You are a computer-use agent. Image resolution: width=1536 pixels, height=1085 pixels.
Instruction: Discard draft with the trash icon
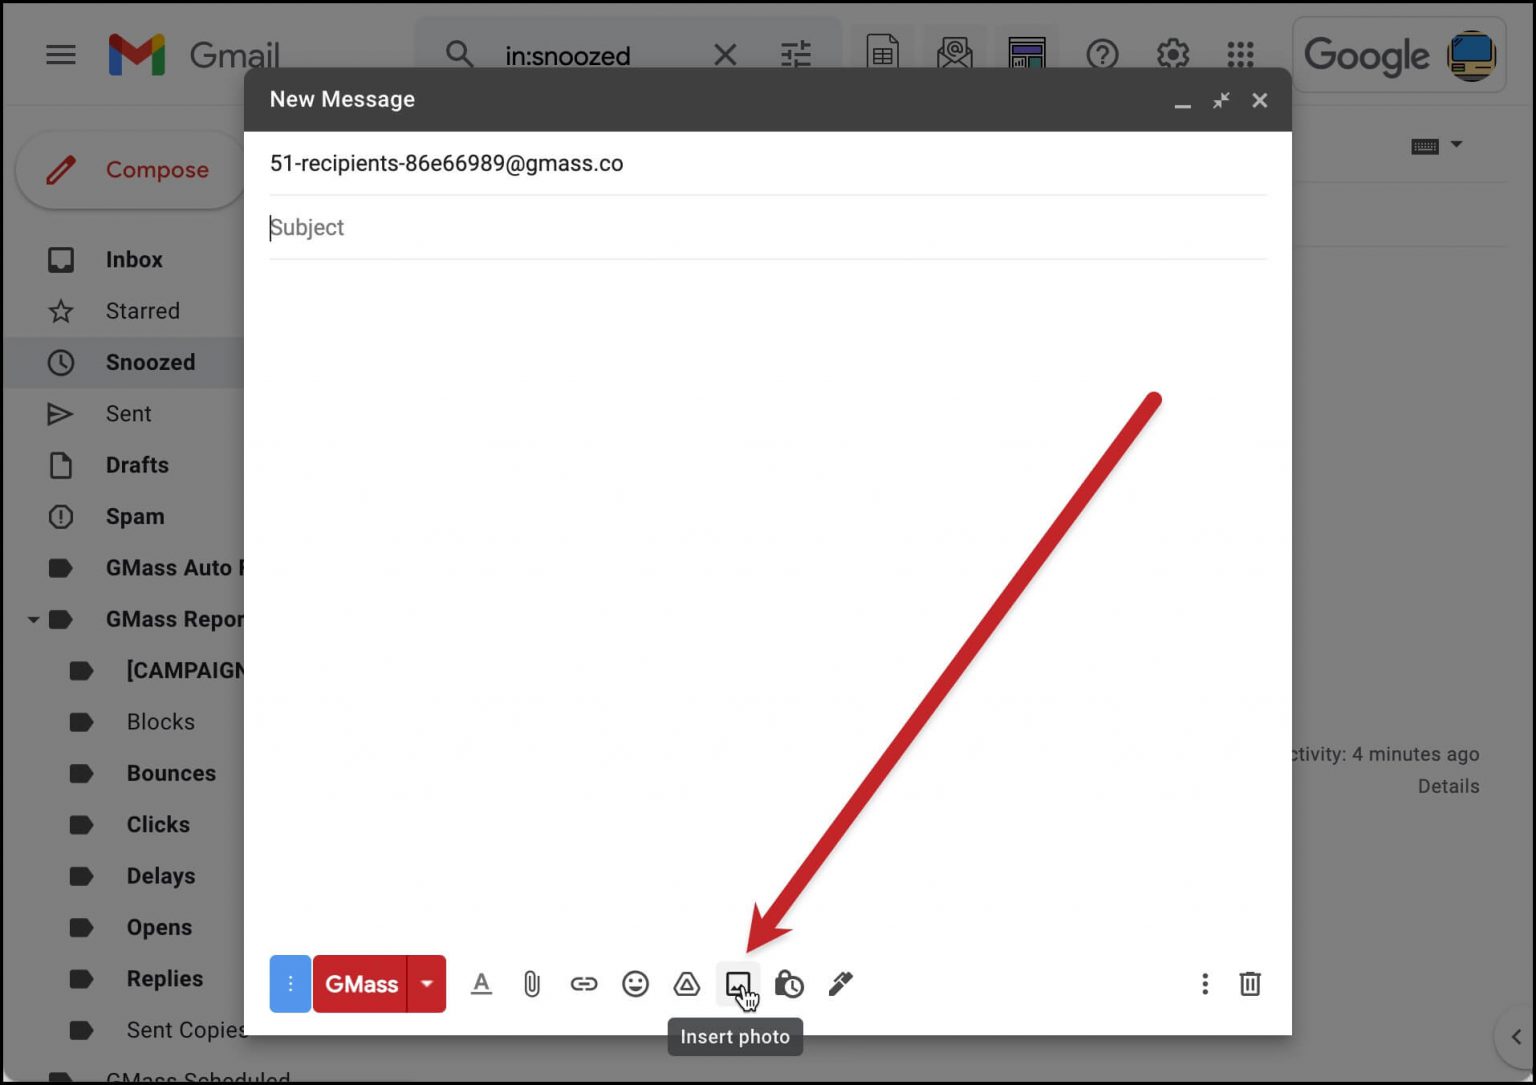click(1250, 984)
